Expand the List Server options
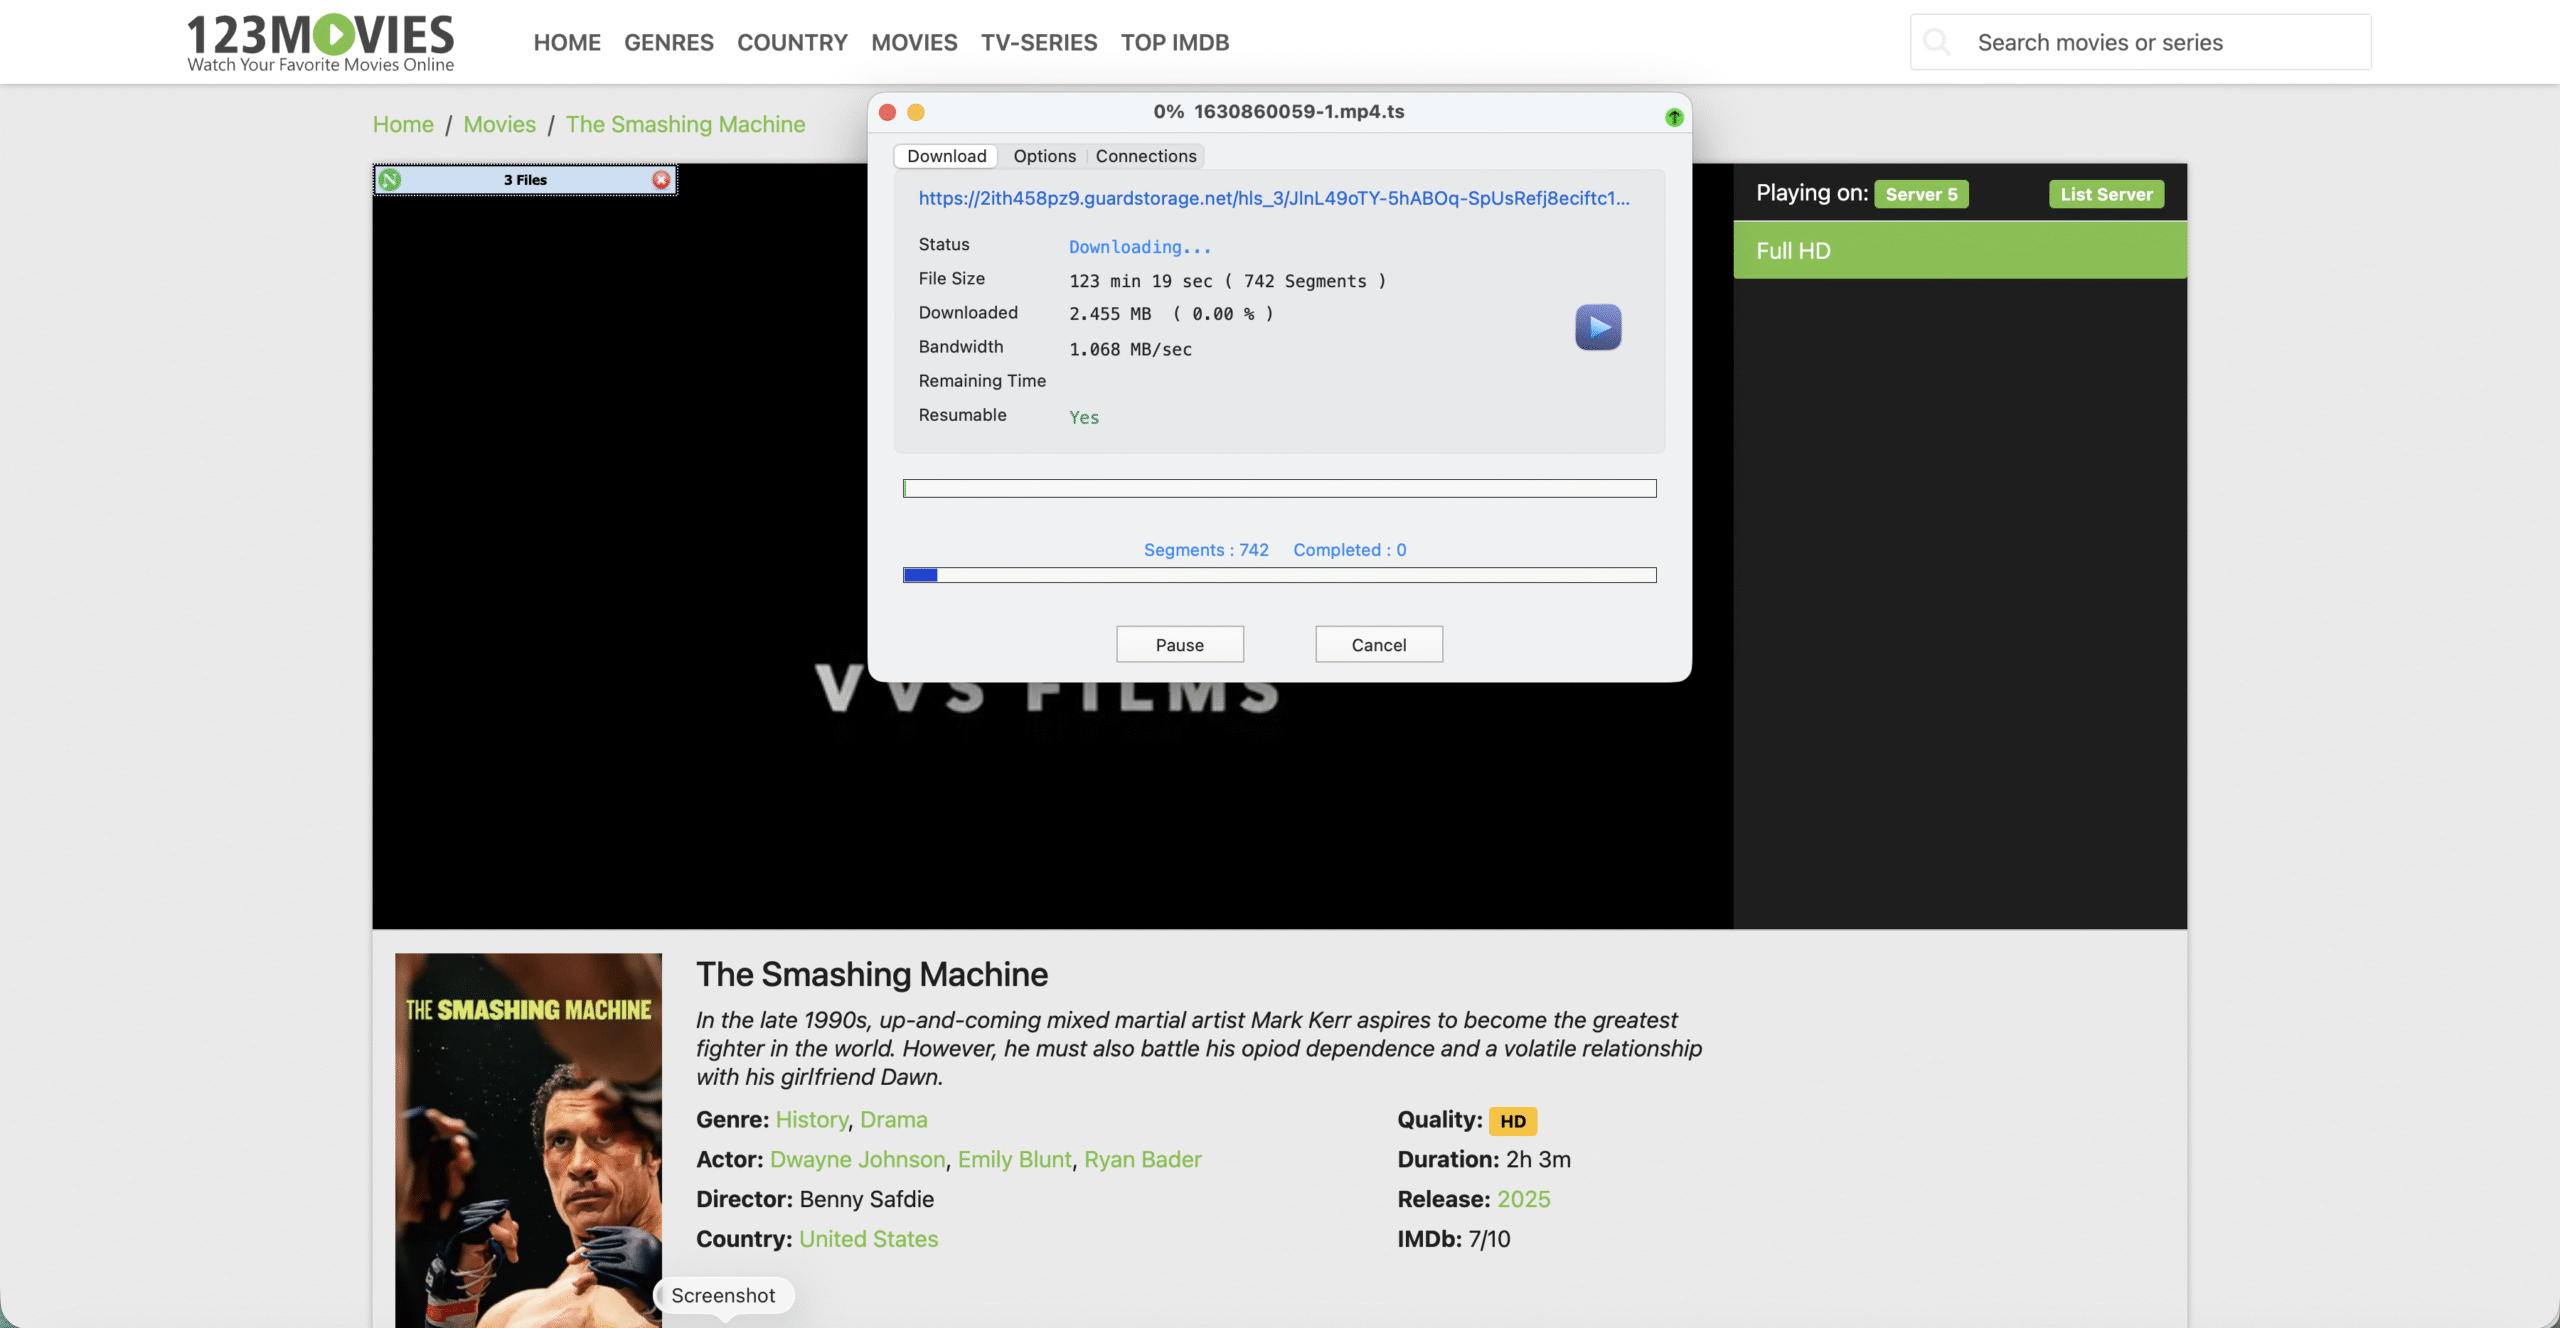Viewport: 2560px width, 1328px height. (2106, 194)
